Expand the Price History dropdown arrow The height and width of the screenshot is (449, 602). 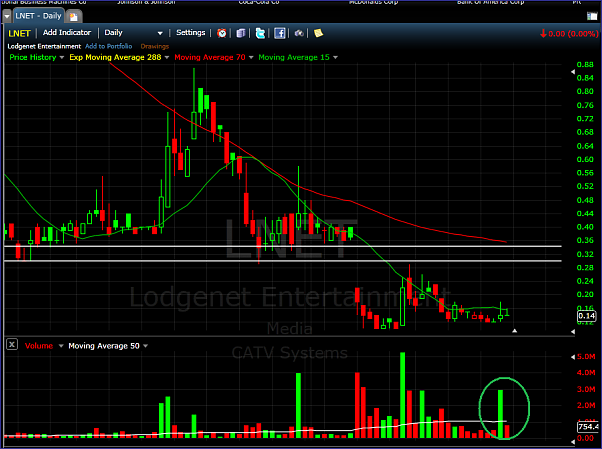[x=61, y=58]
